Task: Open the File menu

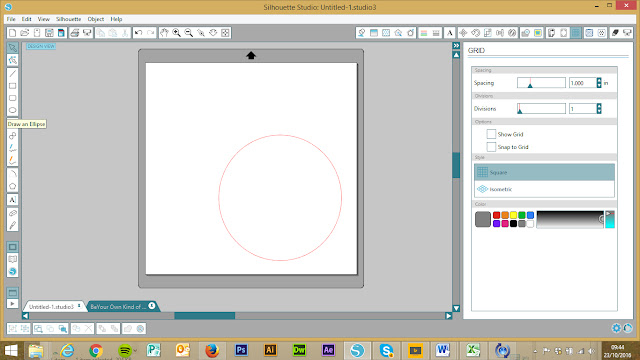Action: [x=11, y=19]
